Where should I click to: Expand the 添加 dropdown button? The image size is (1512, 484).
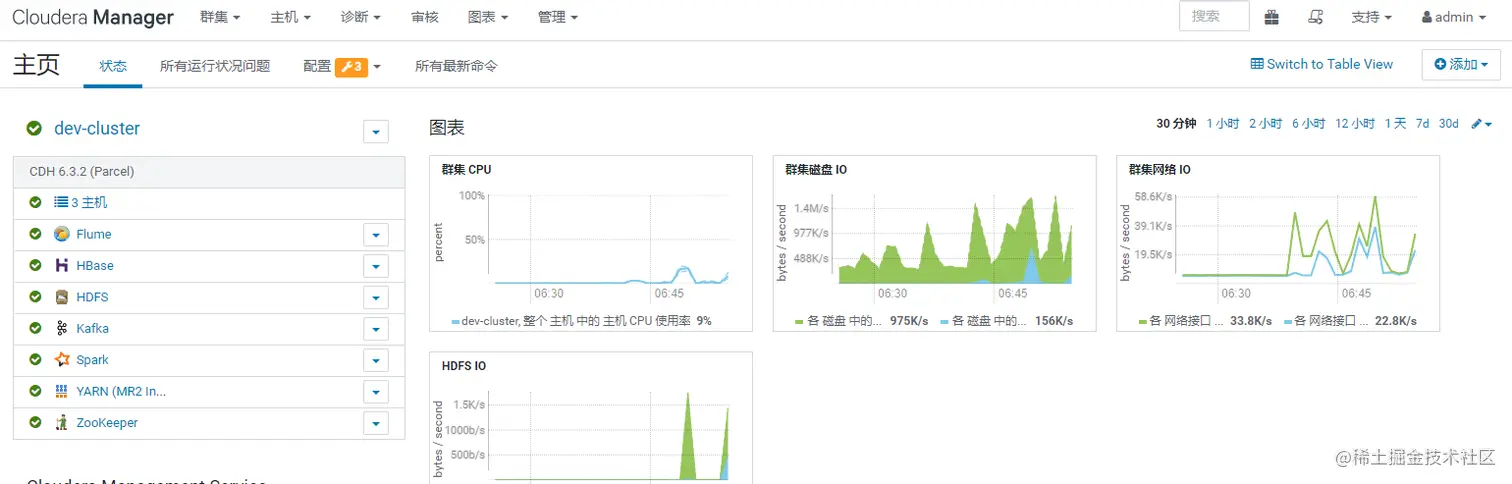coord(1461,64)
